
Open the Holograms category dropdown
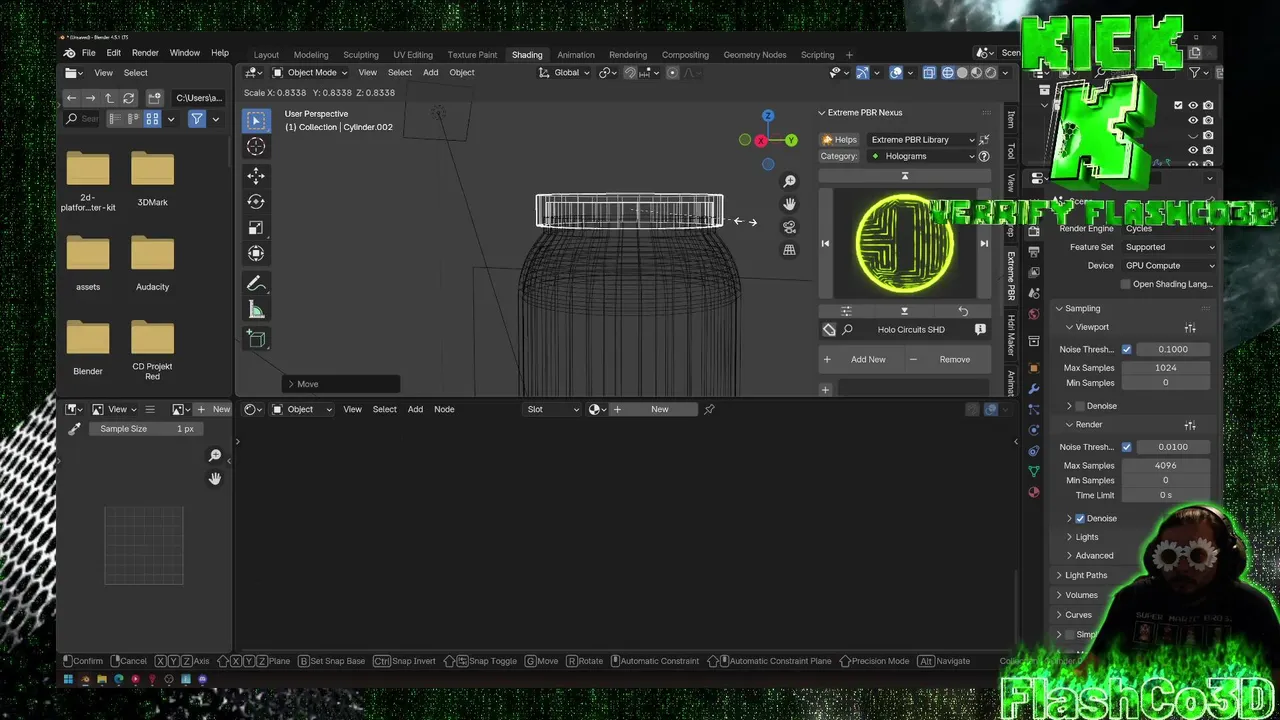[922, 156]
